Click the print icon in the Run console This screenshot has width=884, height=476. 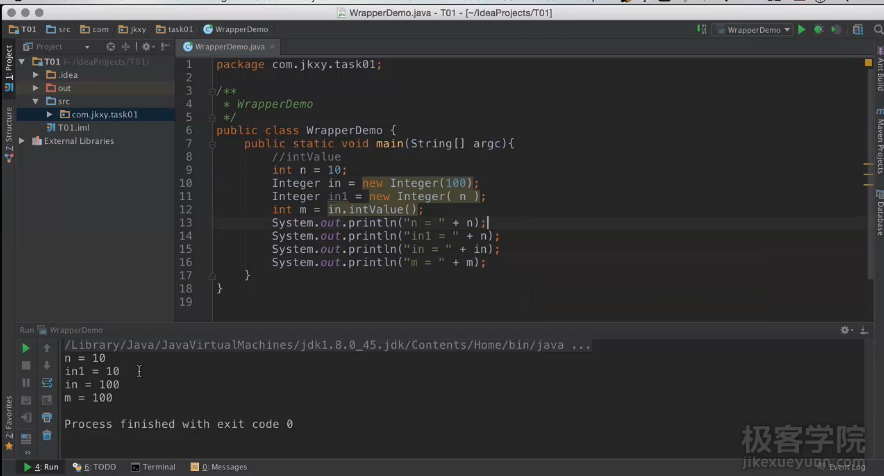pyautogui.click(x=47, y=417)
